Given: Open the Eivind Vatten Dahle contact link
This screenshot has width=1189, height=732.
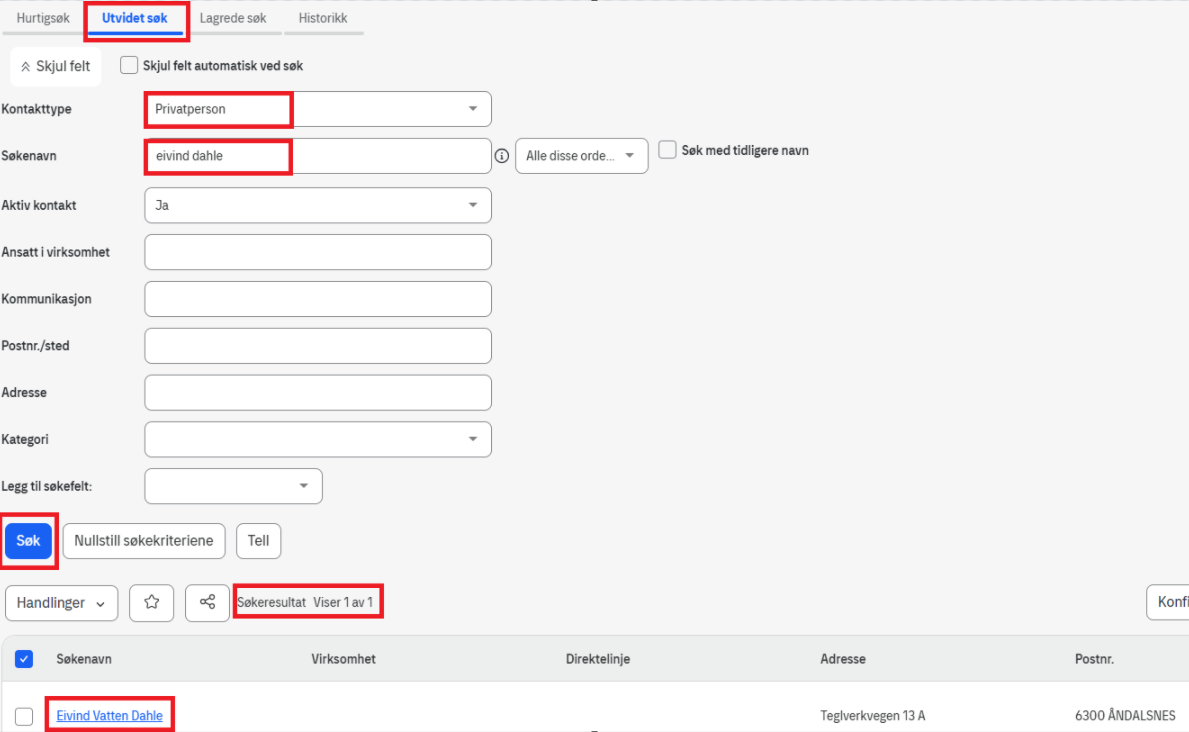Looking at the screenshot, I should 109,716.
